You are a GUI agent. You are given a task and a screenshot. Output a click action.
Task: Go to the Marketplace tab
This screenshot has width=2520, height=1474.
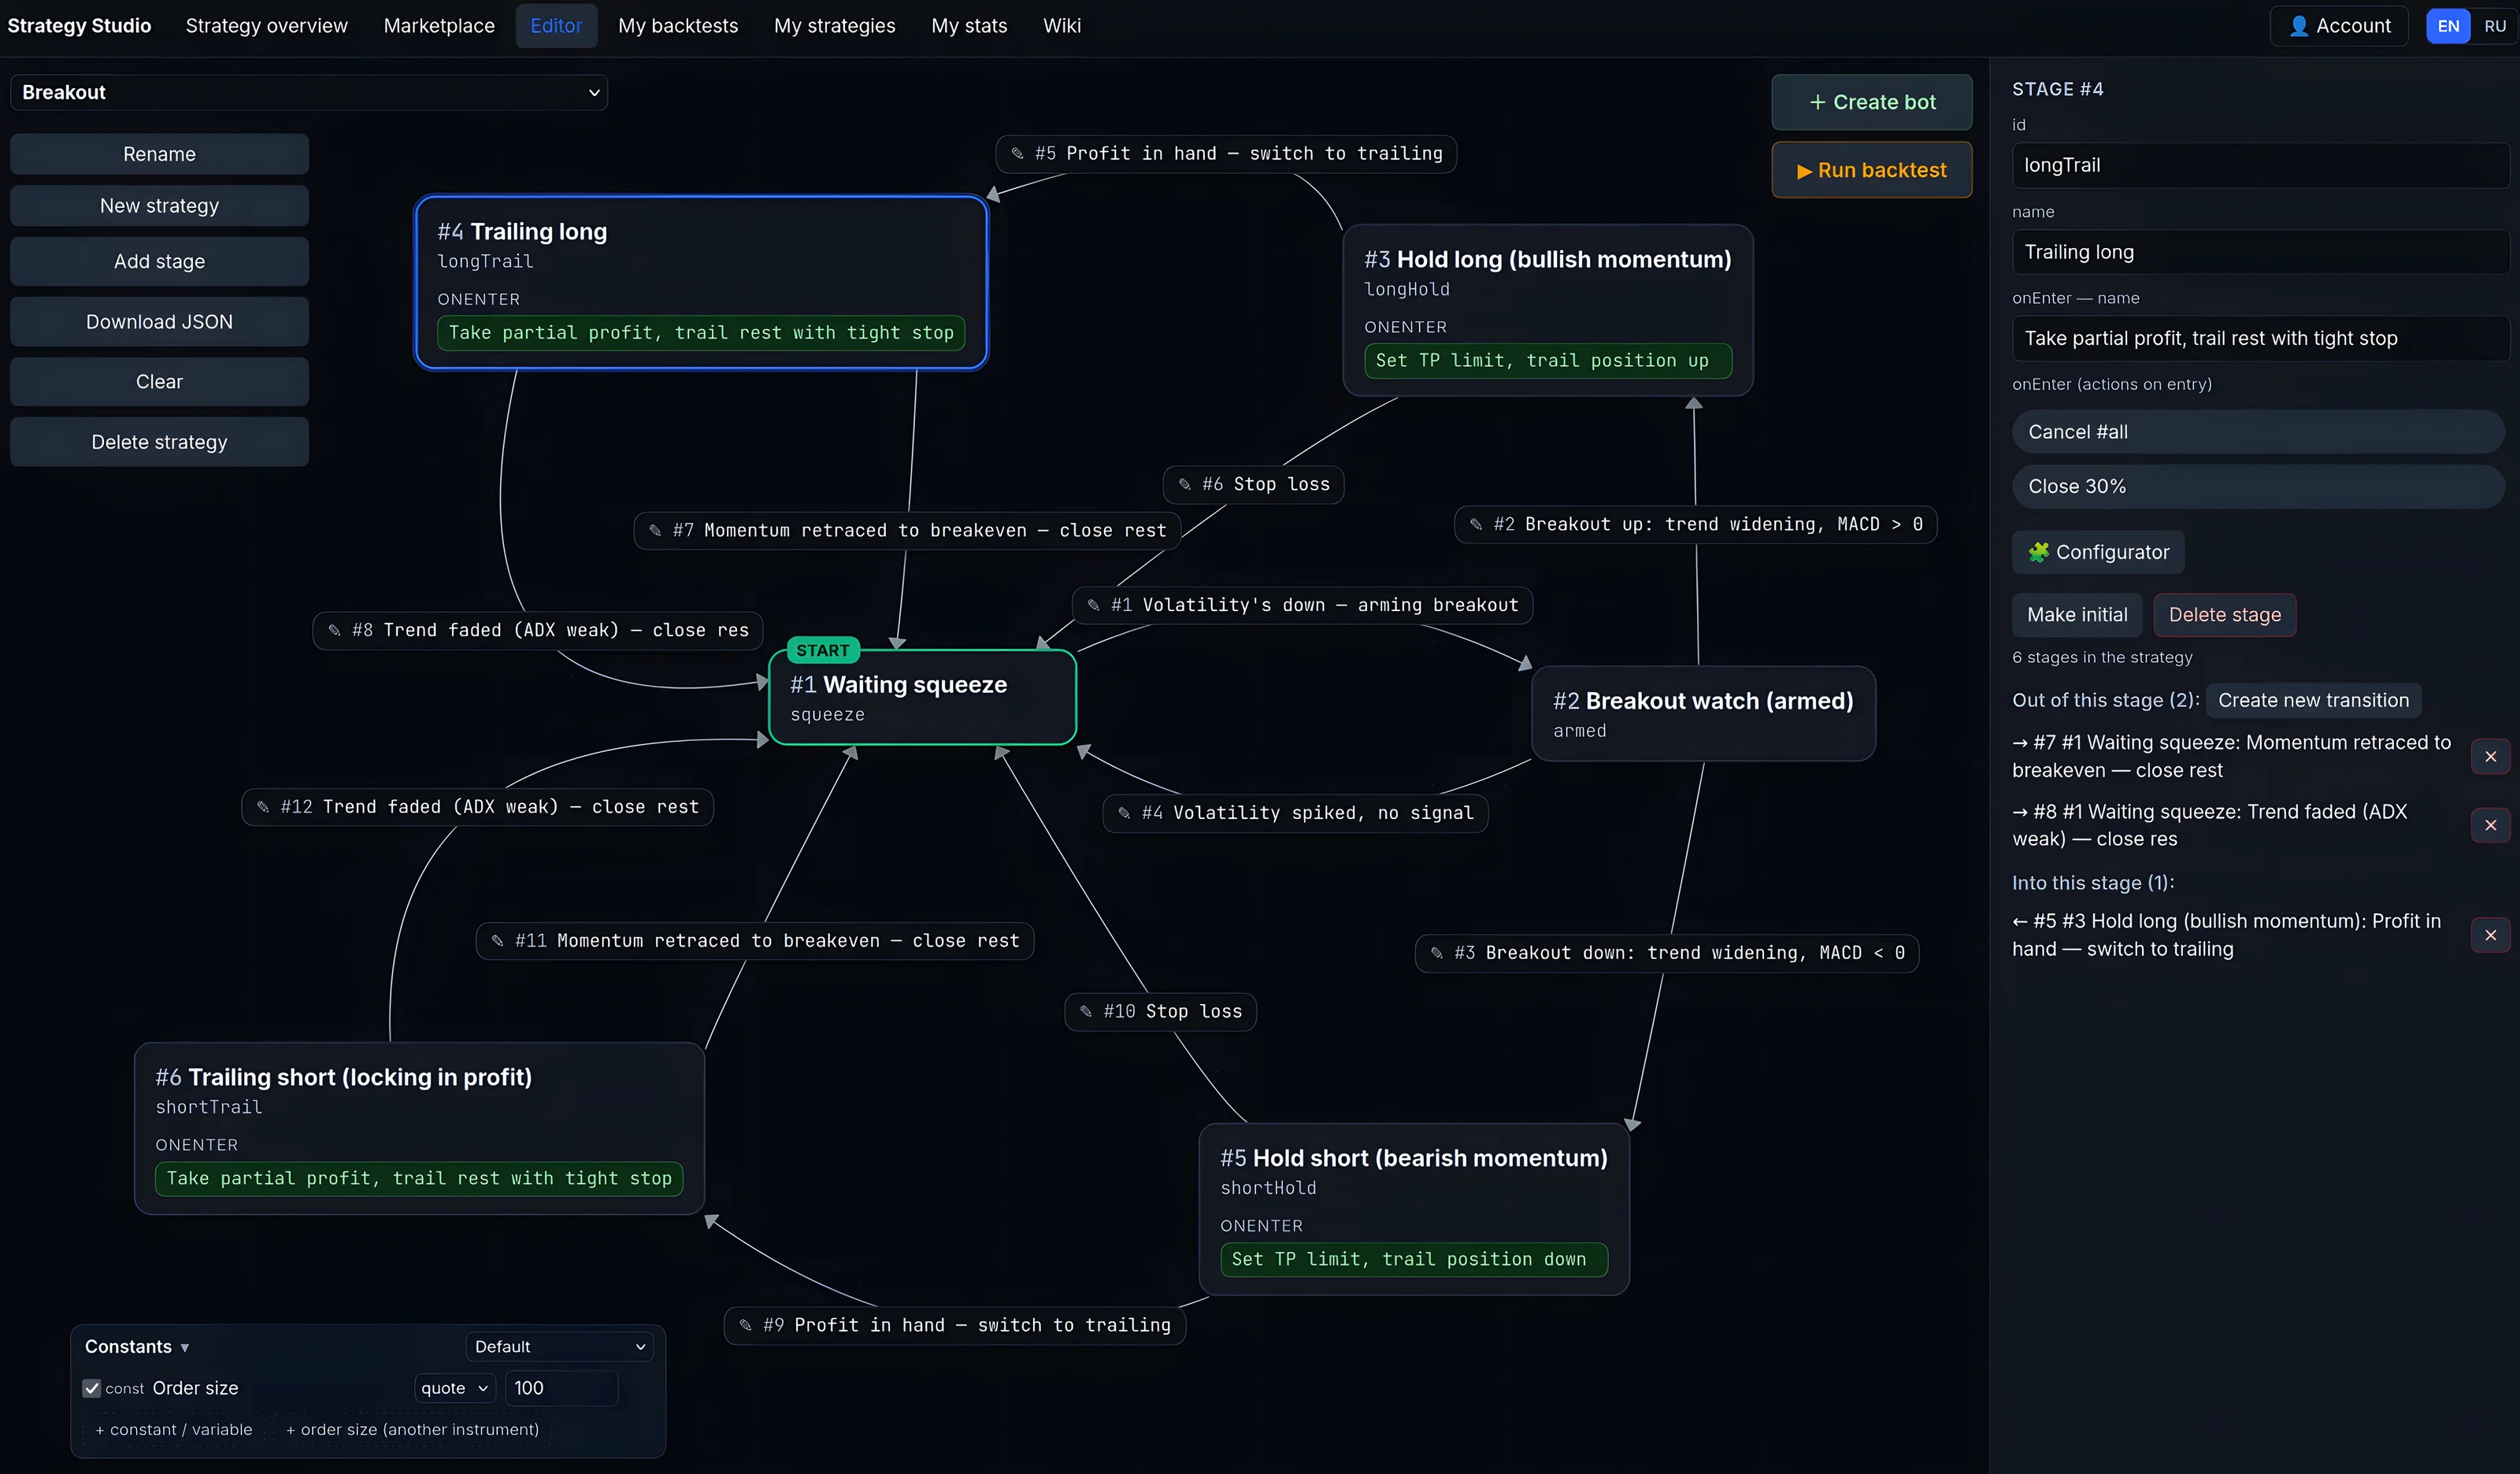coord(439,26)
